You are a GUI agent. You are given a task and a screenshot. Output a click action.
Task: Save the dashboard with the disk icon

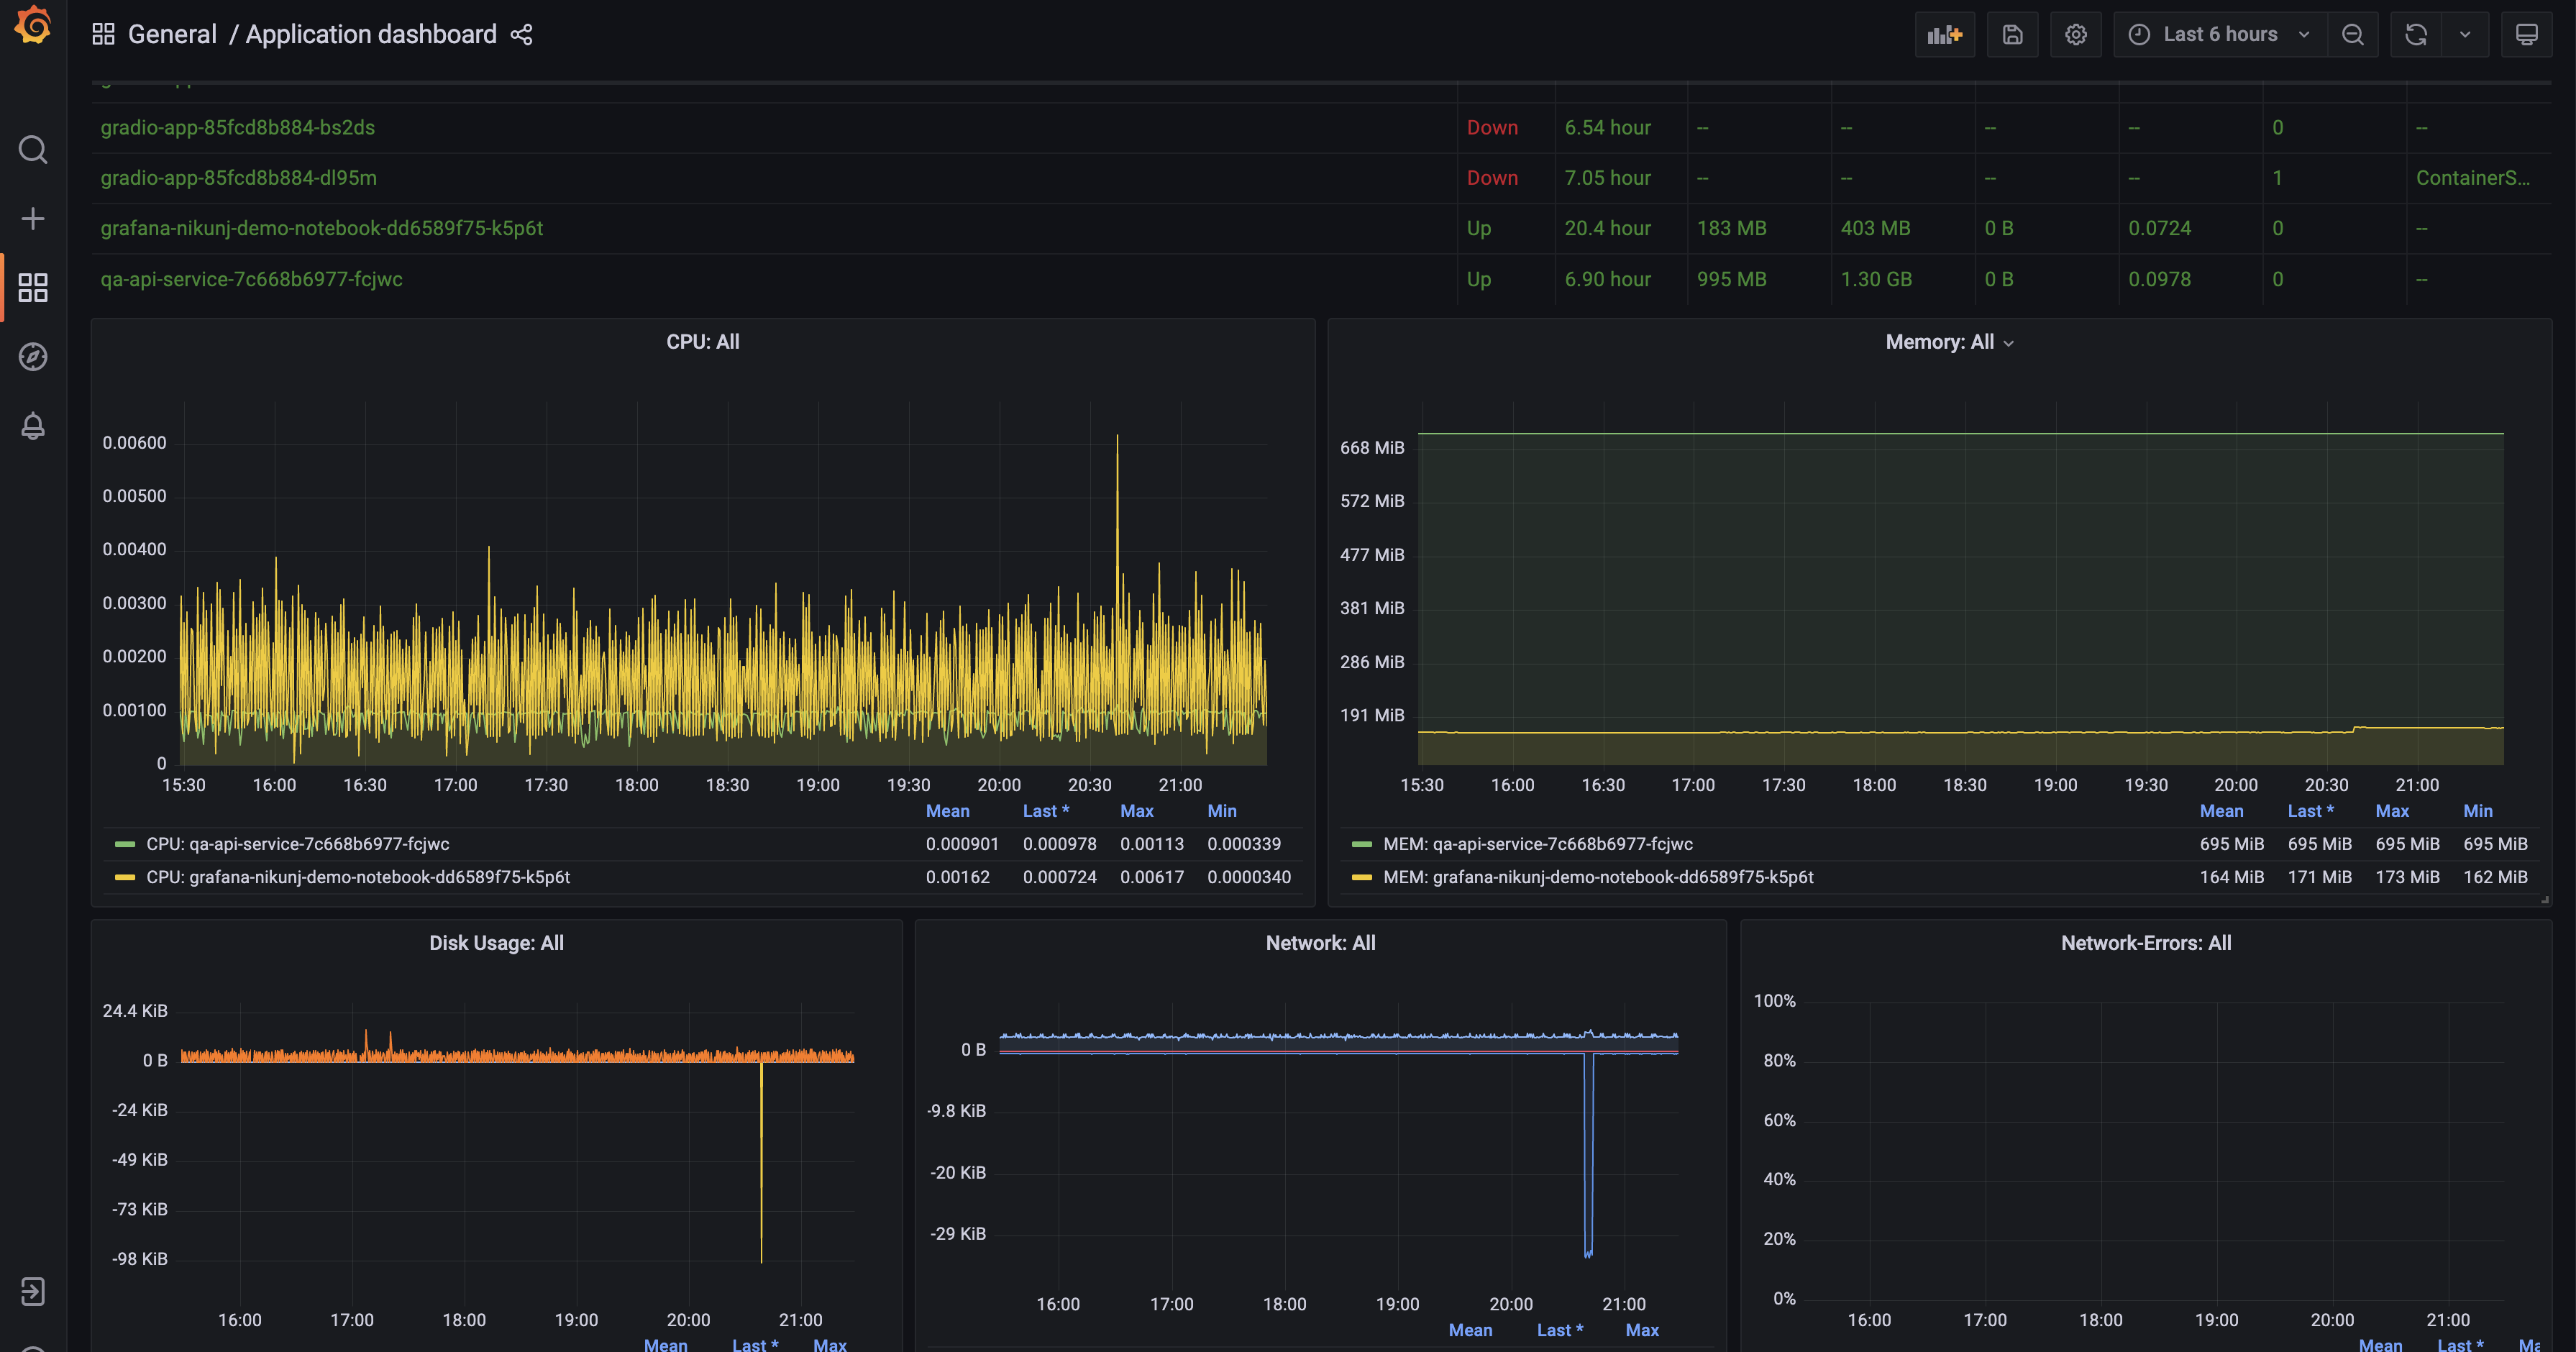[x=2012, y=35]
